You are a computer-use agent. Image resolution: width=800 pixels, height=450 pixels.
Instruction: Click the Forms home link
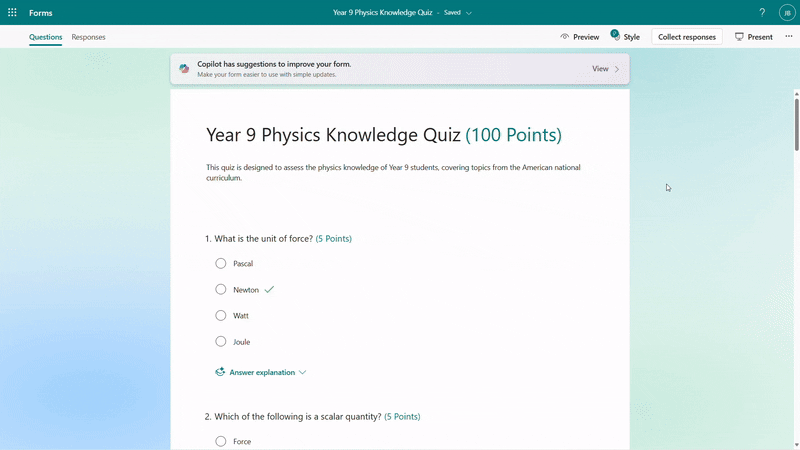(40, 13)
